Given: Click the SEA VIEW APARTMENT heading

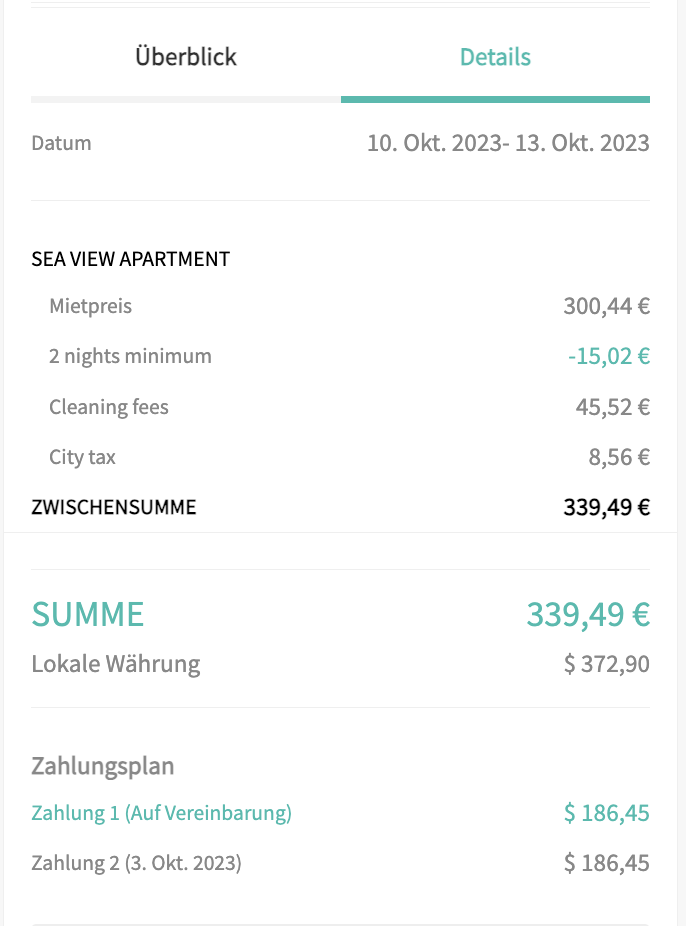Looking at the screenshot, I should pos(131,259).
